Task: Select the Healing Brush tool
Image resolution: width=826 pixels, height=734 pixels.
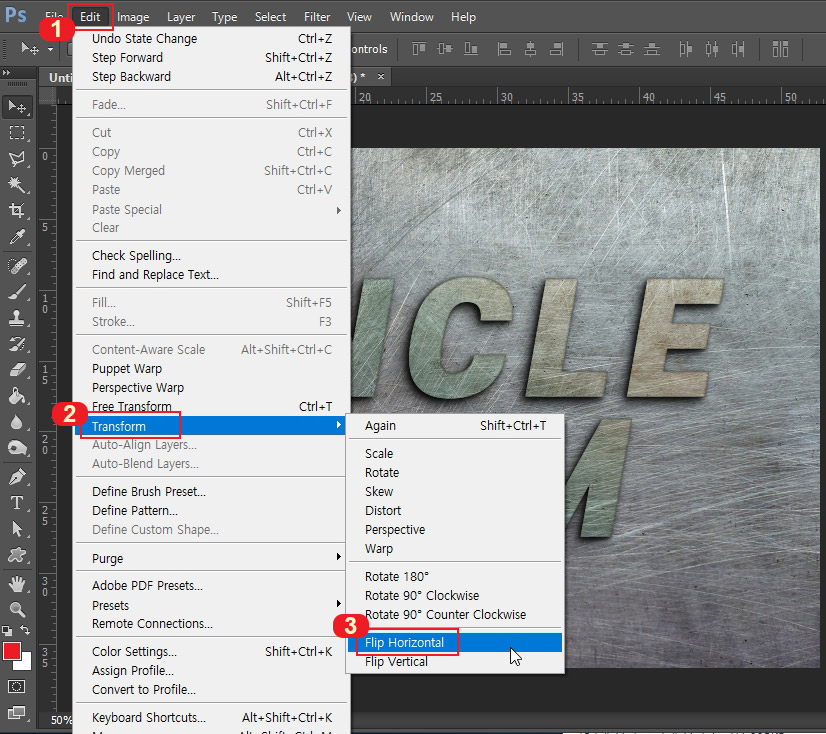Action: (17, 266)
